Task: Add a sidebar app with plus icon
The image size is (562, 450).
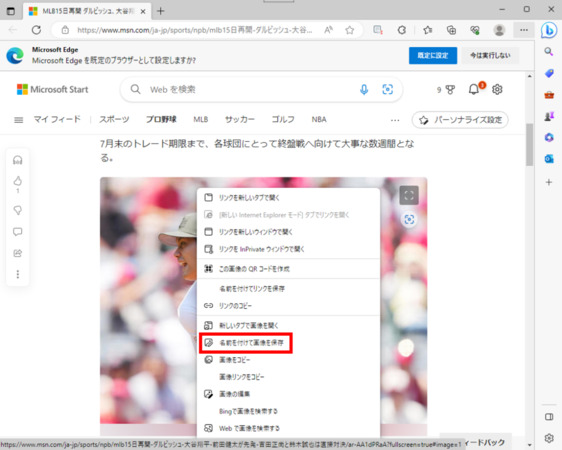Action: click(549, 182)
